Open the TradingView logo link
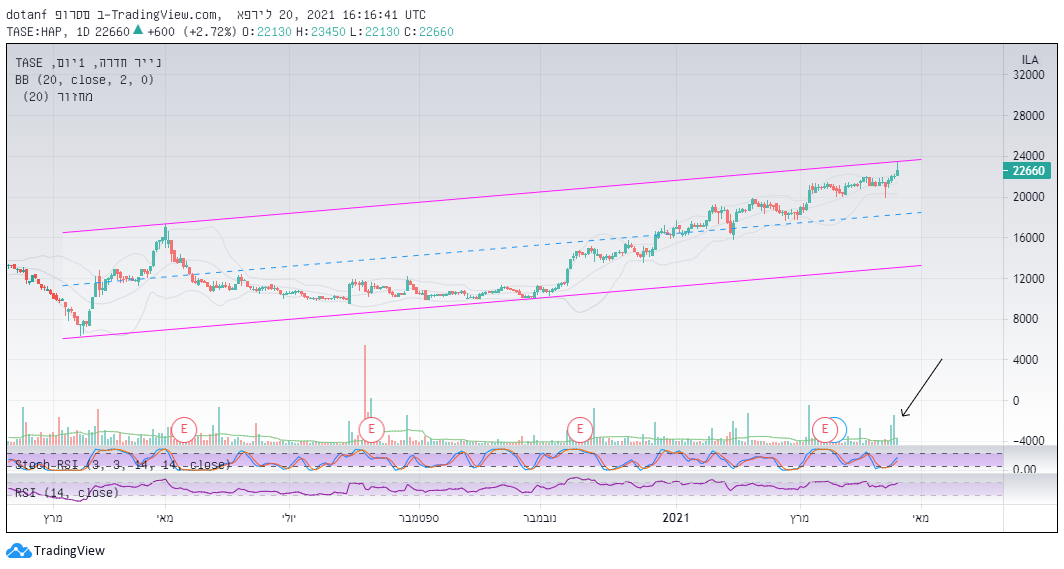This screenshot has width=1064, height=569. (x=56, y=551)
